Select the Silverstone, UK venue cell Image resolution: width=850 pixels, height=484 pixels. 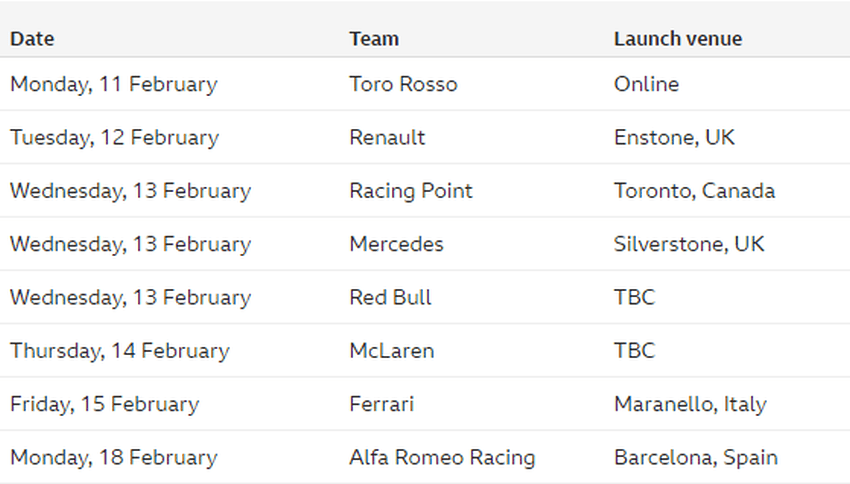pyautogui.click(x=689, y=244)
